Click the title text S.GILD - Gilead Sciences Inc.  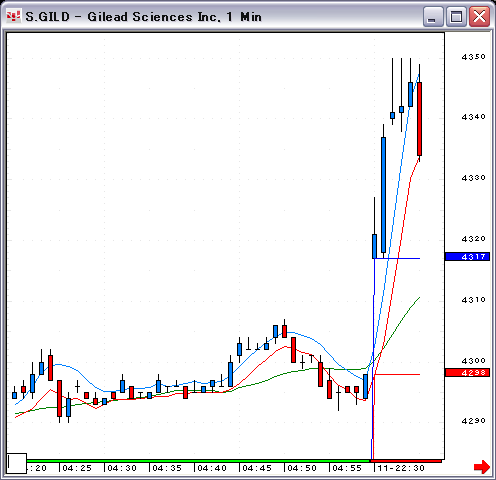pyautogui.click(x=123, y=17)
